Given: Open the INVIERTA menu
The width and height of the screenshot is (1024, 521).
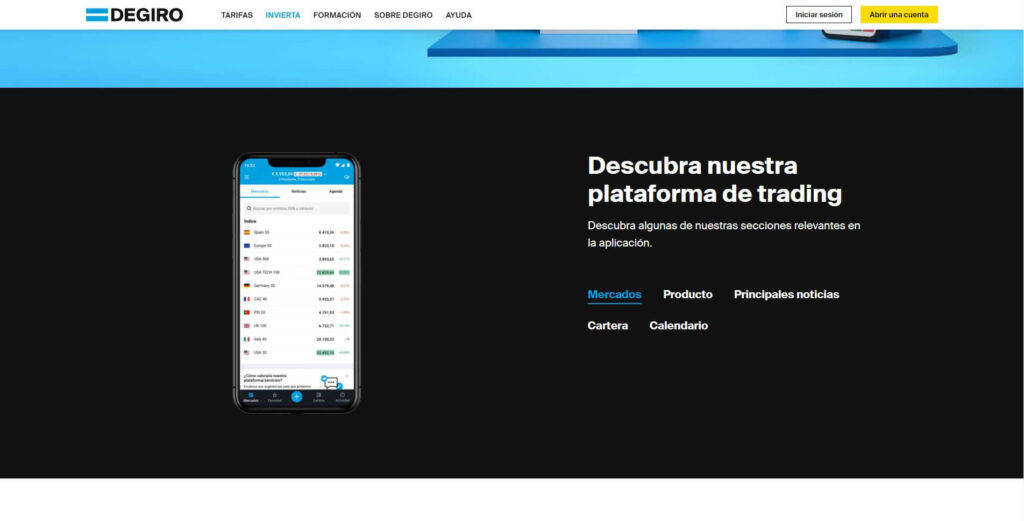Looking at the screenshot, I should pos(283,15).
